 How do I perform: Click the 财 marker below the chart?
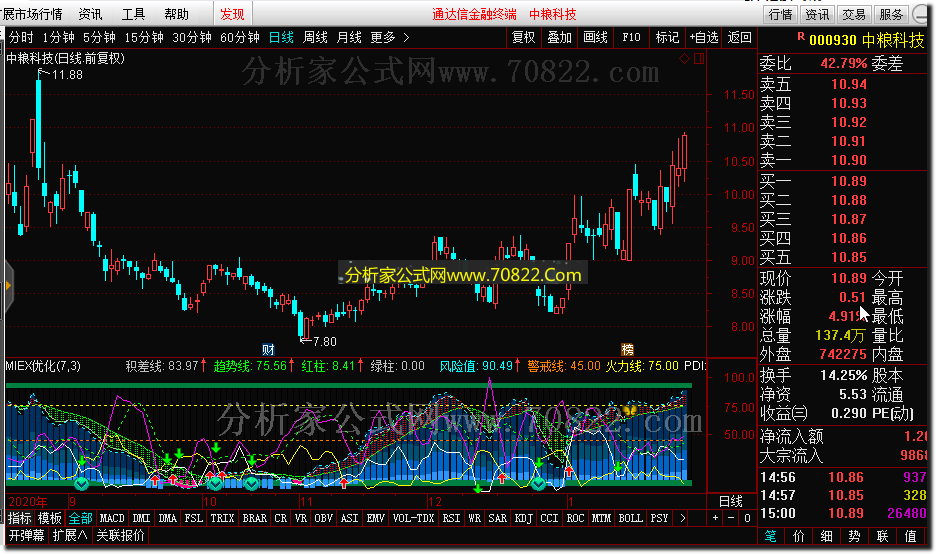pyautogui.click(x=268, y=350)
